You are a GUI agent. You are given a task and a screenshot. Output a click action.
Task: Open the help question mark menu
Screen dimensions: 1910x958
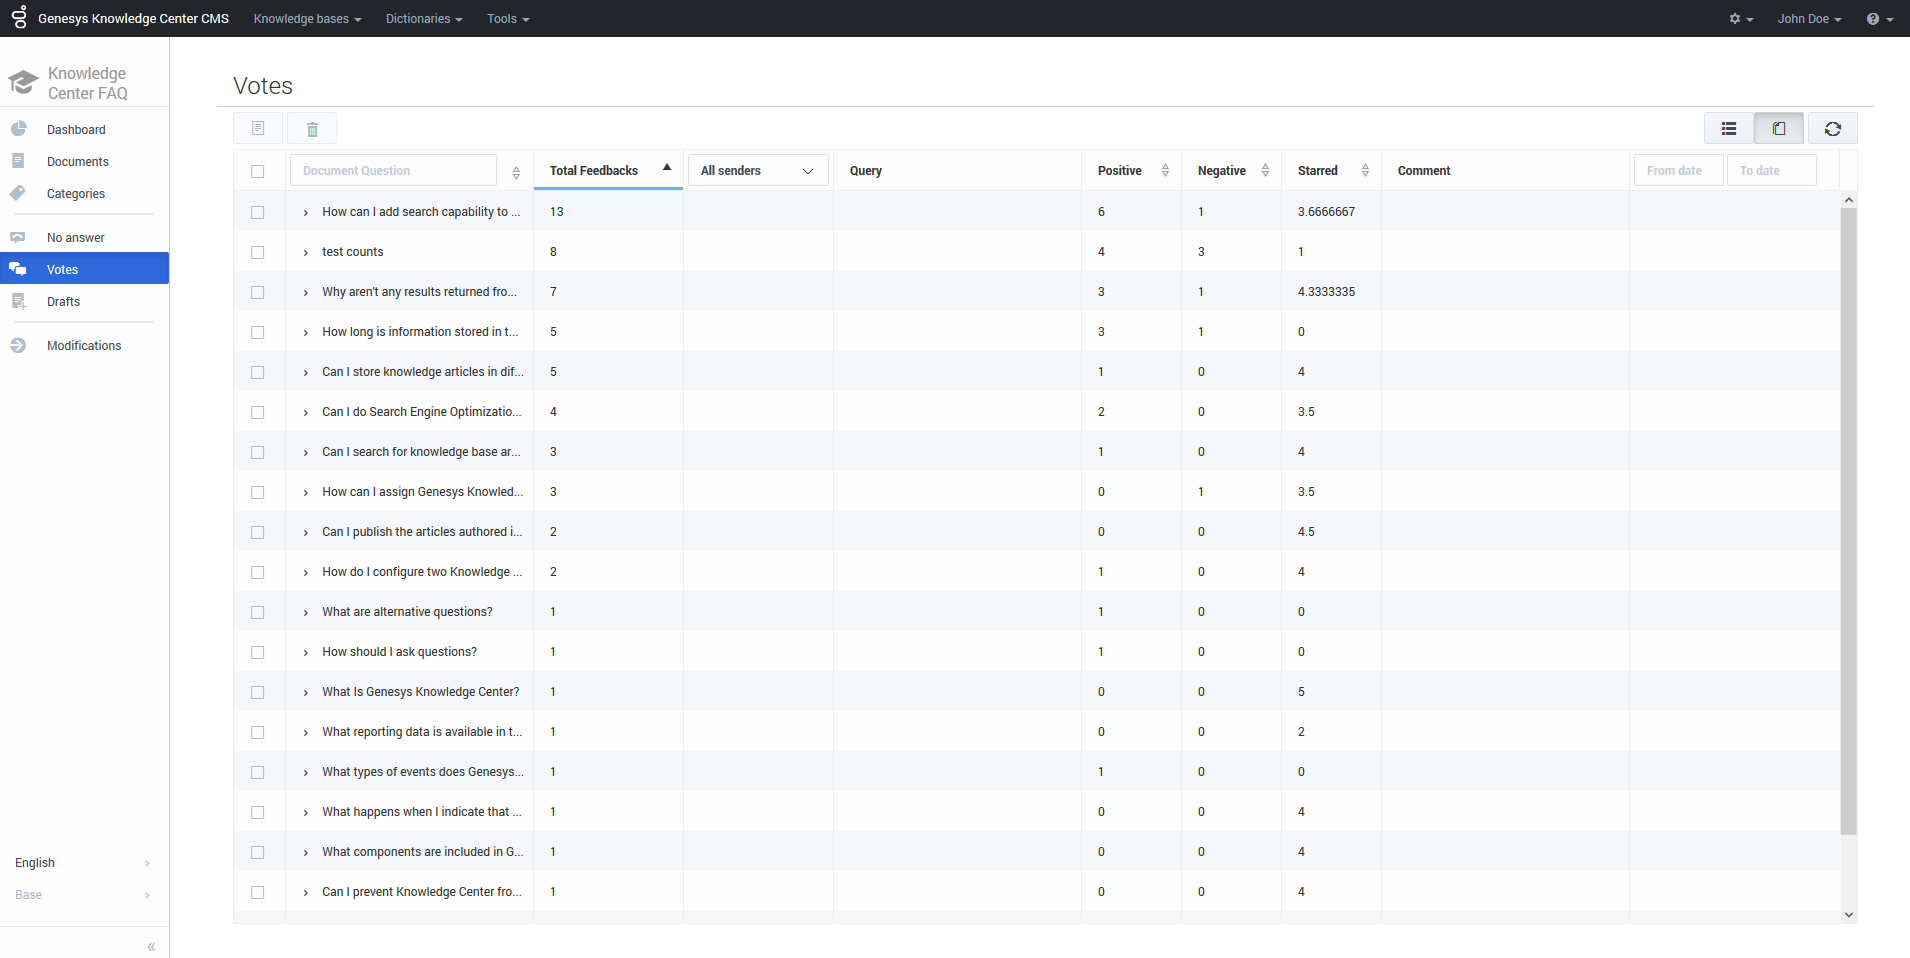tap(1878, 19)
